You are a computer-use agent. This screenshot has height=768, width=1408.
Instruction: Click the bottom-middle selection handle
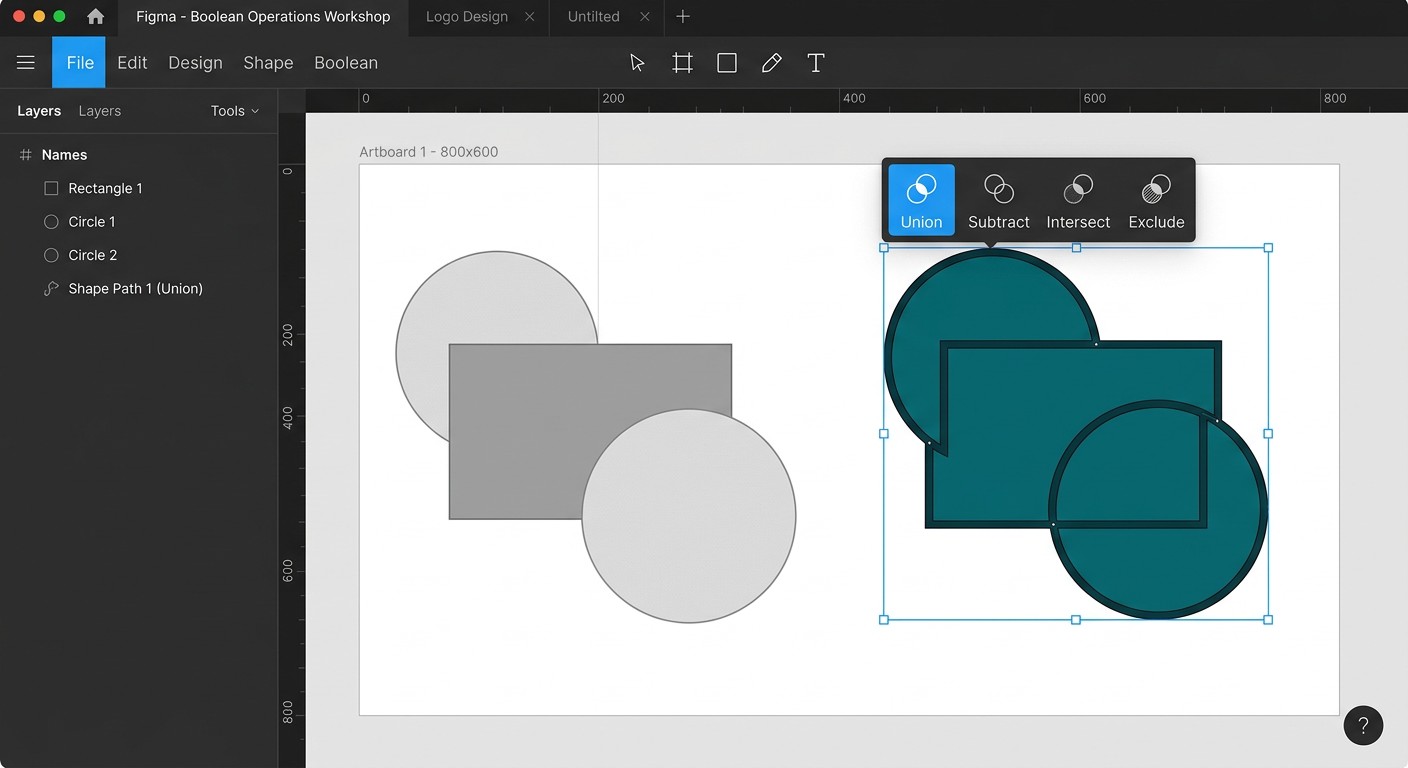(1076, 620)
